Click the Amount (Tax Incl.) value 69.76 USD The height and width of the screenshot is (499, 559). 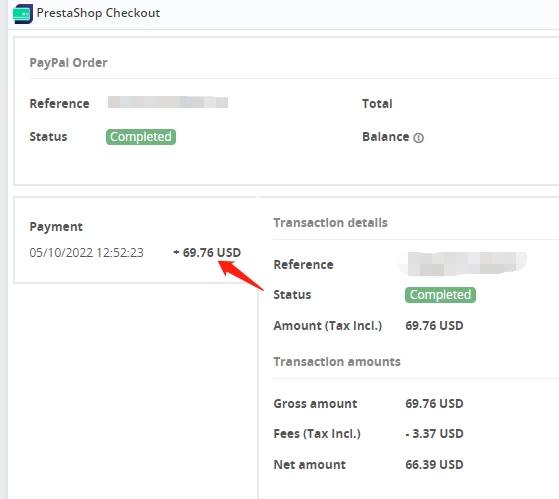(x=434, y=326)
